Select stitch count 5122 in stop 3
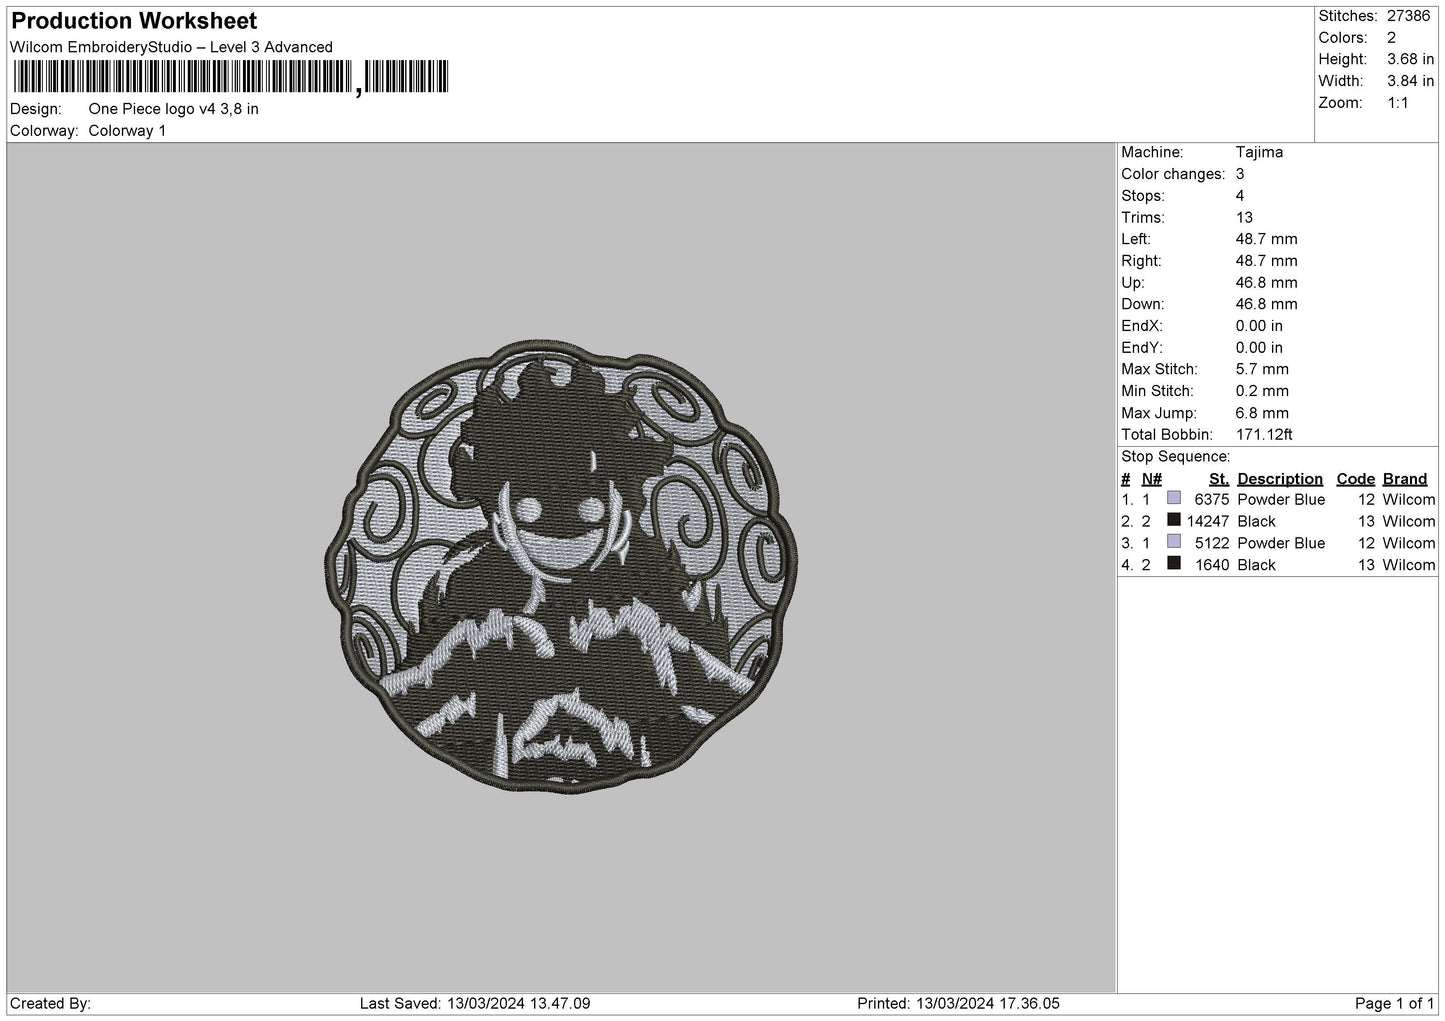Viewport: 1445px width, 1021px height. pyautogui.click(x=1212, y=543)
